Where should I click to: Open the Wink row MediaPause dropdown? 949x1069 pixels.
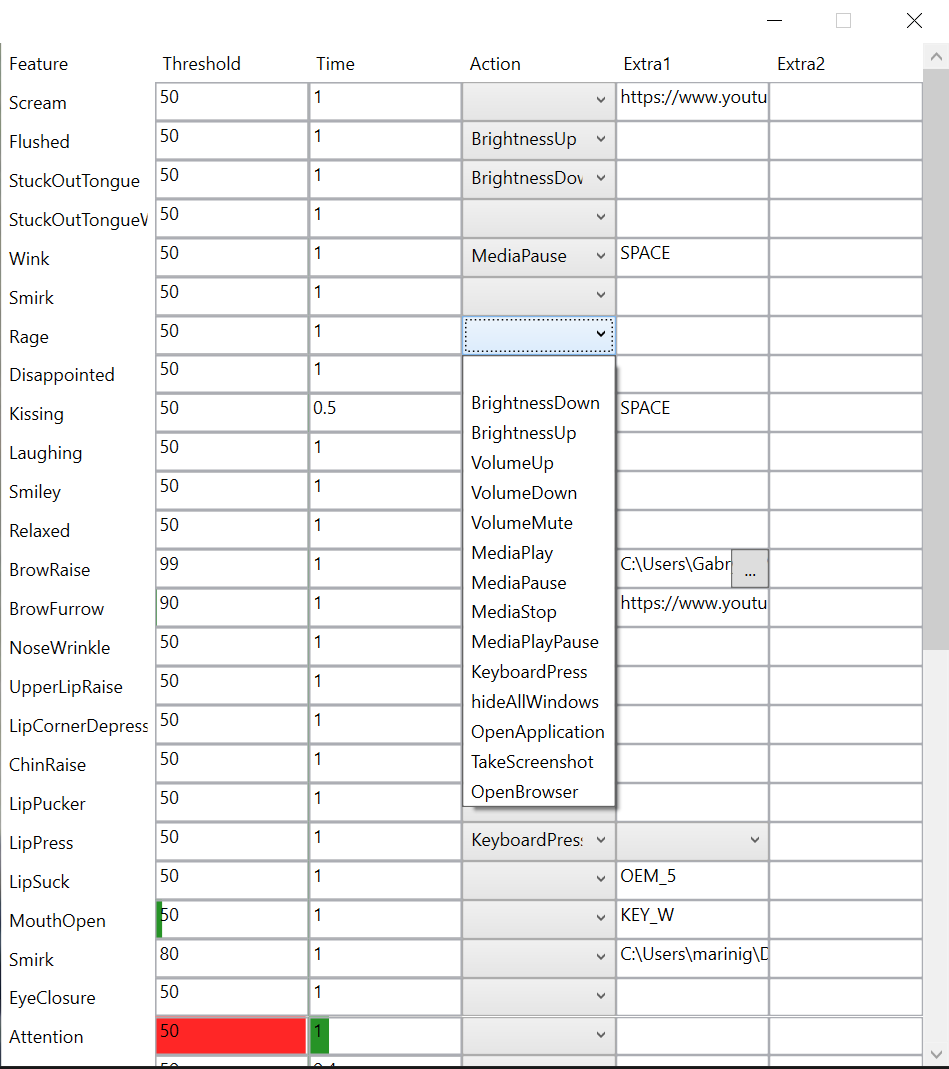click(x=539, y=256)
